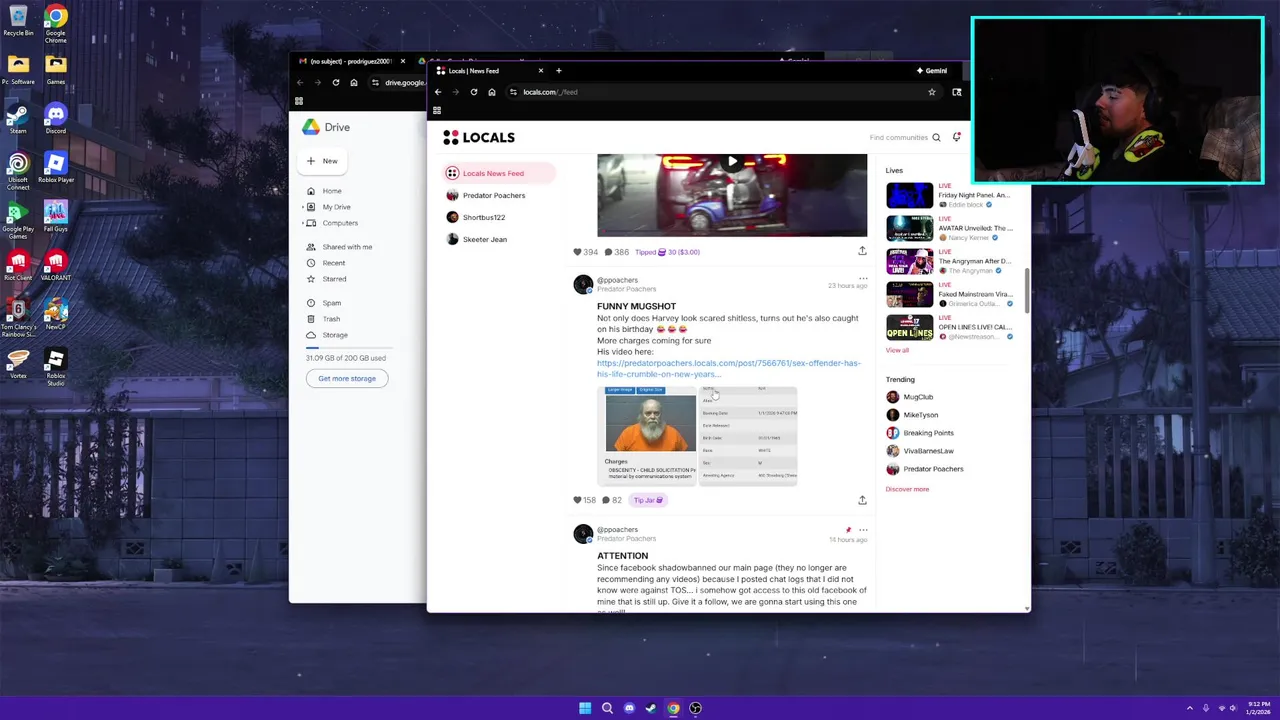Open the predatorpoachers.locals.com post link

point(728,368)
